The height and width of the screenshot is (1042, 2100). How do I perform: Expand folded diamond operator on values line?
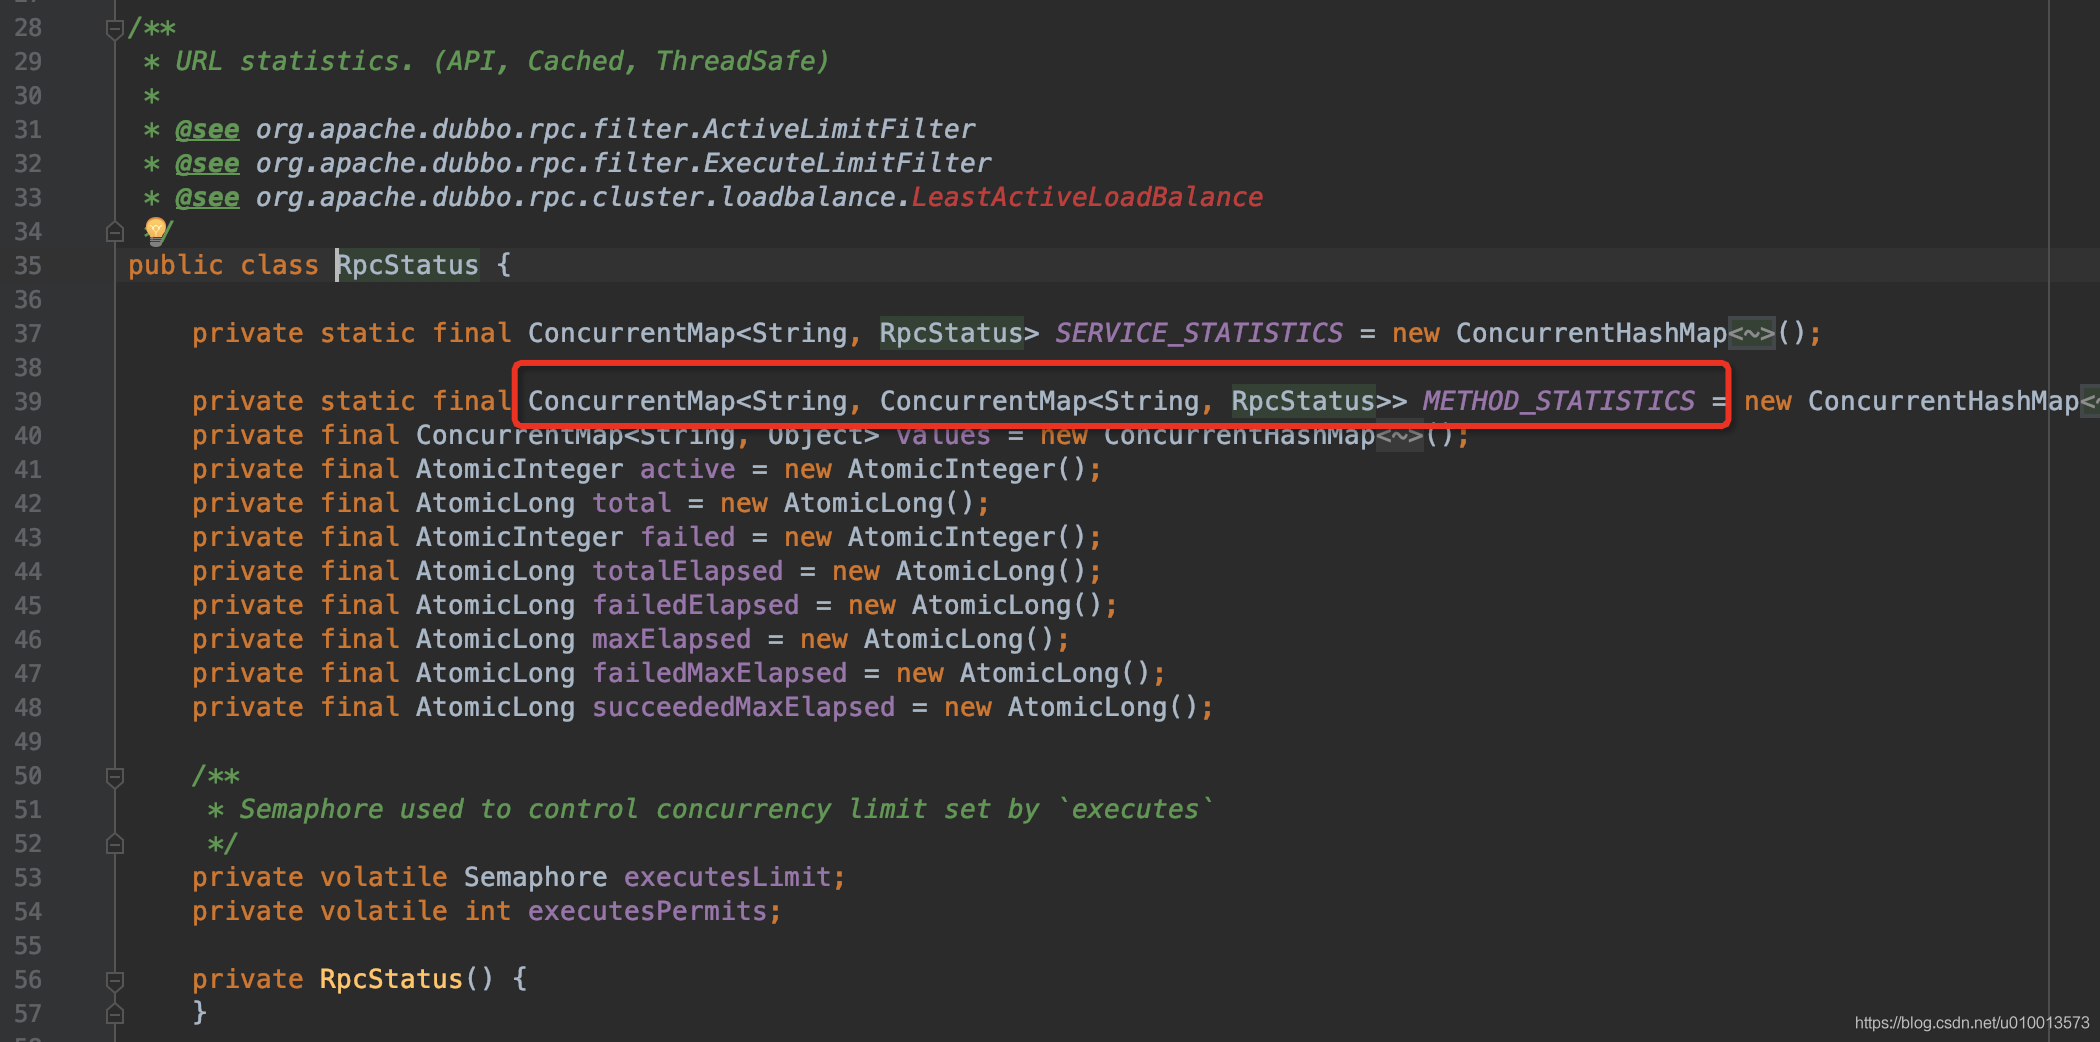coord(1399,436)
